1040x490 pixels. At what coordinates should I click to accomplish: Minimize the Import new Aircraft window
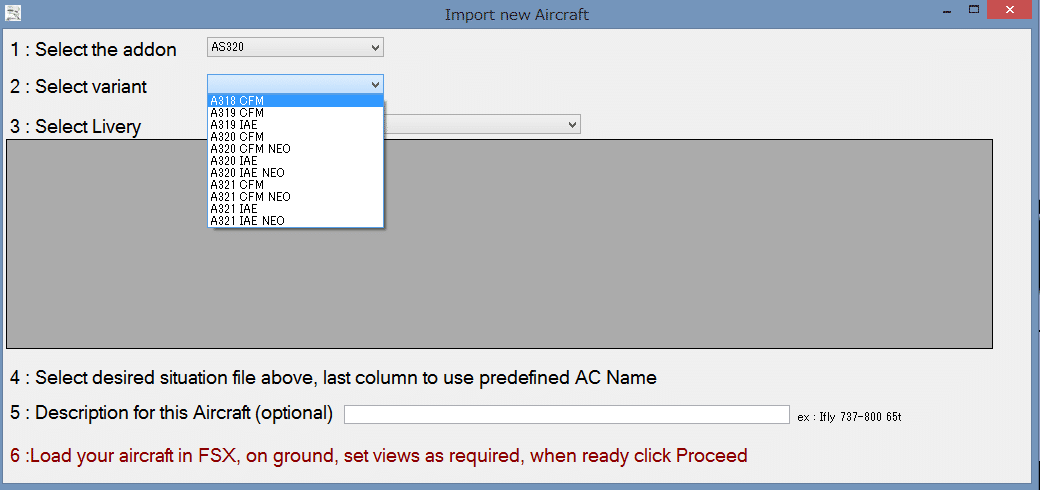point(945,10)
